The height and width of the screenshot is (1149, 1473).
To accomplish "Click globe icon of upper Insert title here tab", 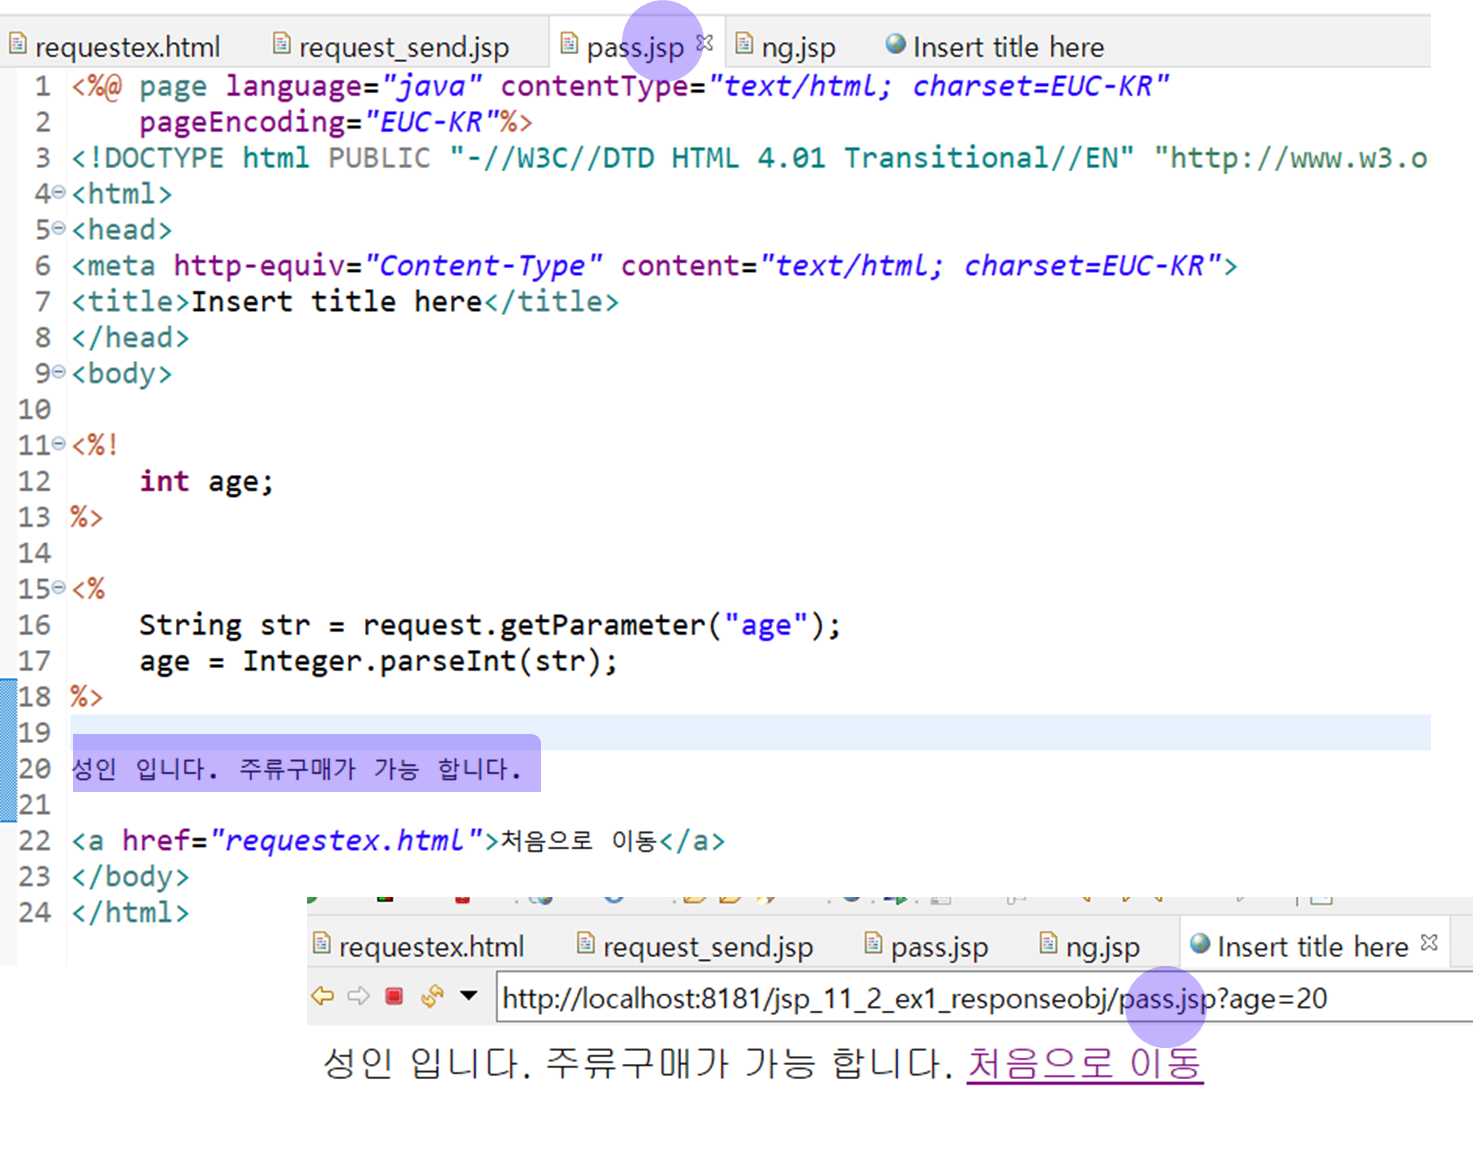I will point(896,43).
